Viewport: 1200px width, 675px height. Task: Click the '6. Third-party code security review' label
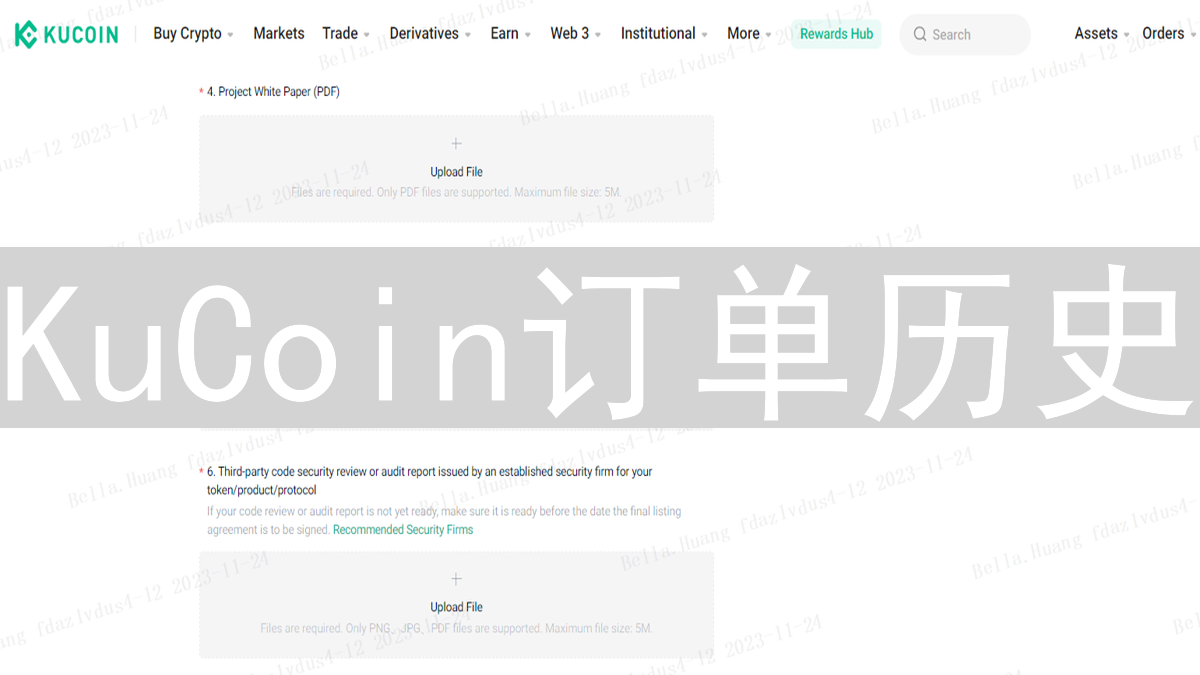429,480
